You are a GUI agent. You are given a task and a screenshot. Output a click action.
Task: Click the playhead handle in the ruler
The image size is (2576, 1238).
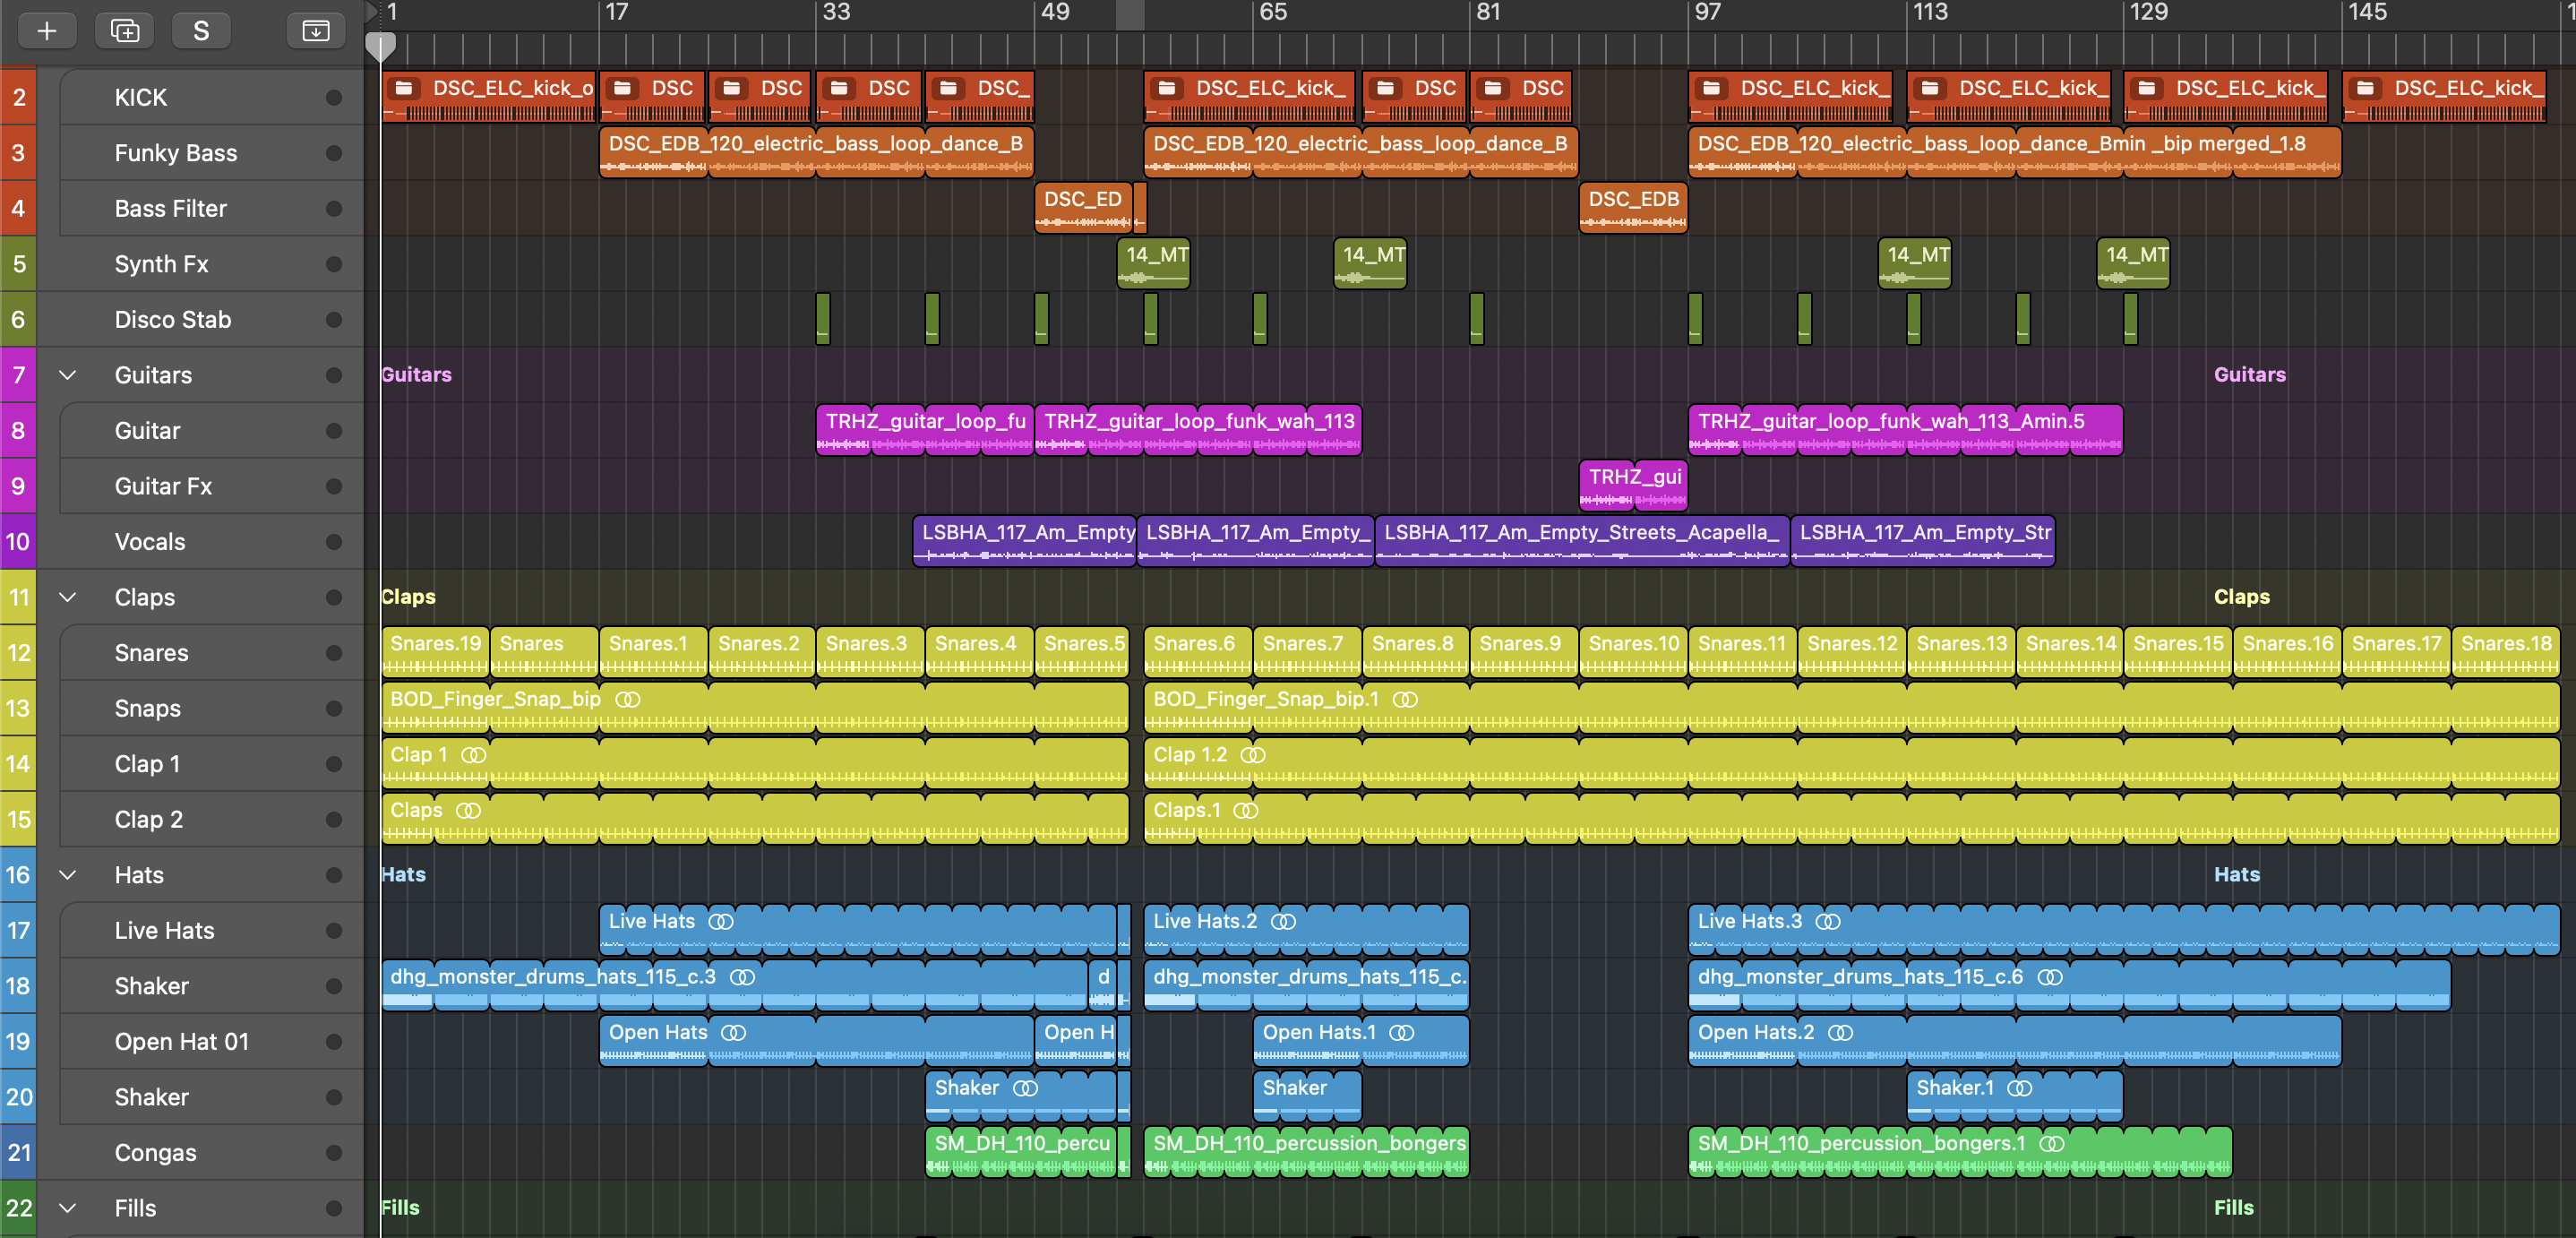[x=380, y=46]
